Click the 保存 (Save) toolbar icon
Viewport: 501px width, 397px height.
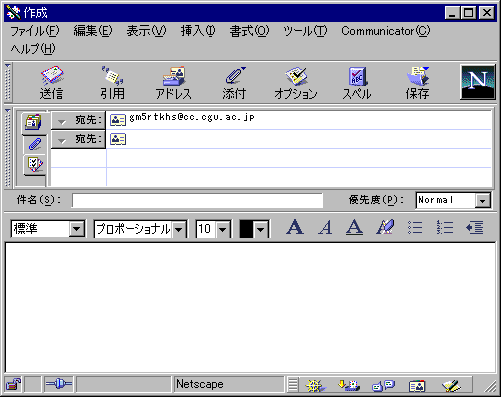(417, 82)
